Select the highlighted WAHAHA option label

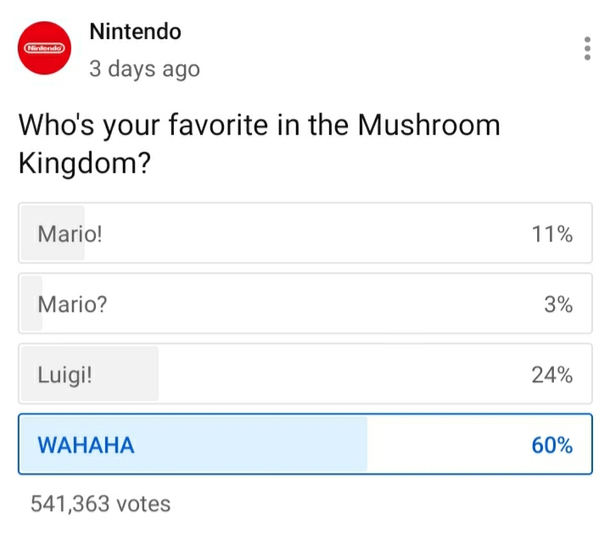pyautogui.click(x=86, y=445)
